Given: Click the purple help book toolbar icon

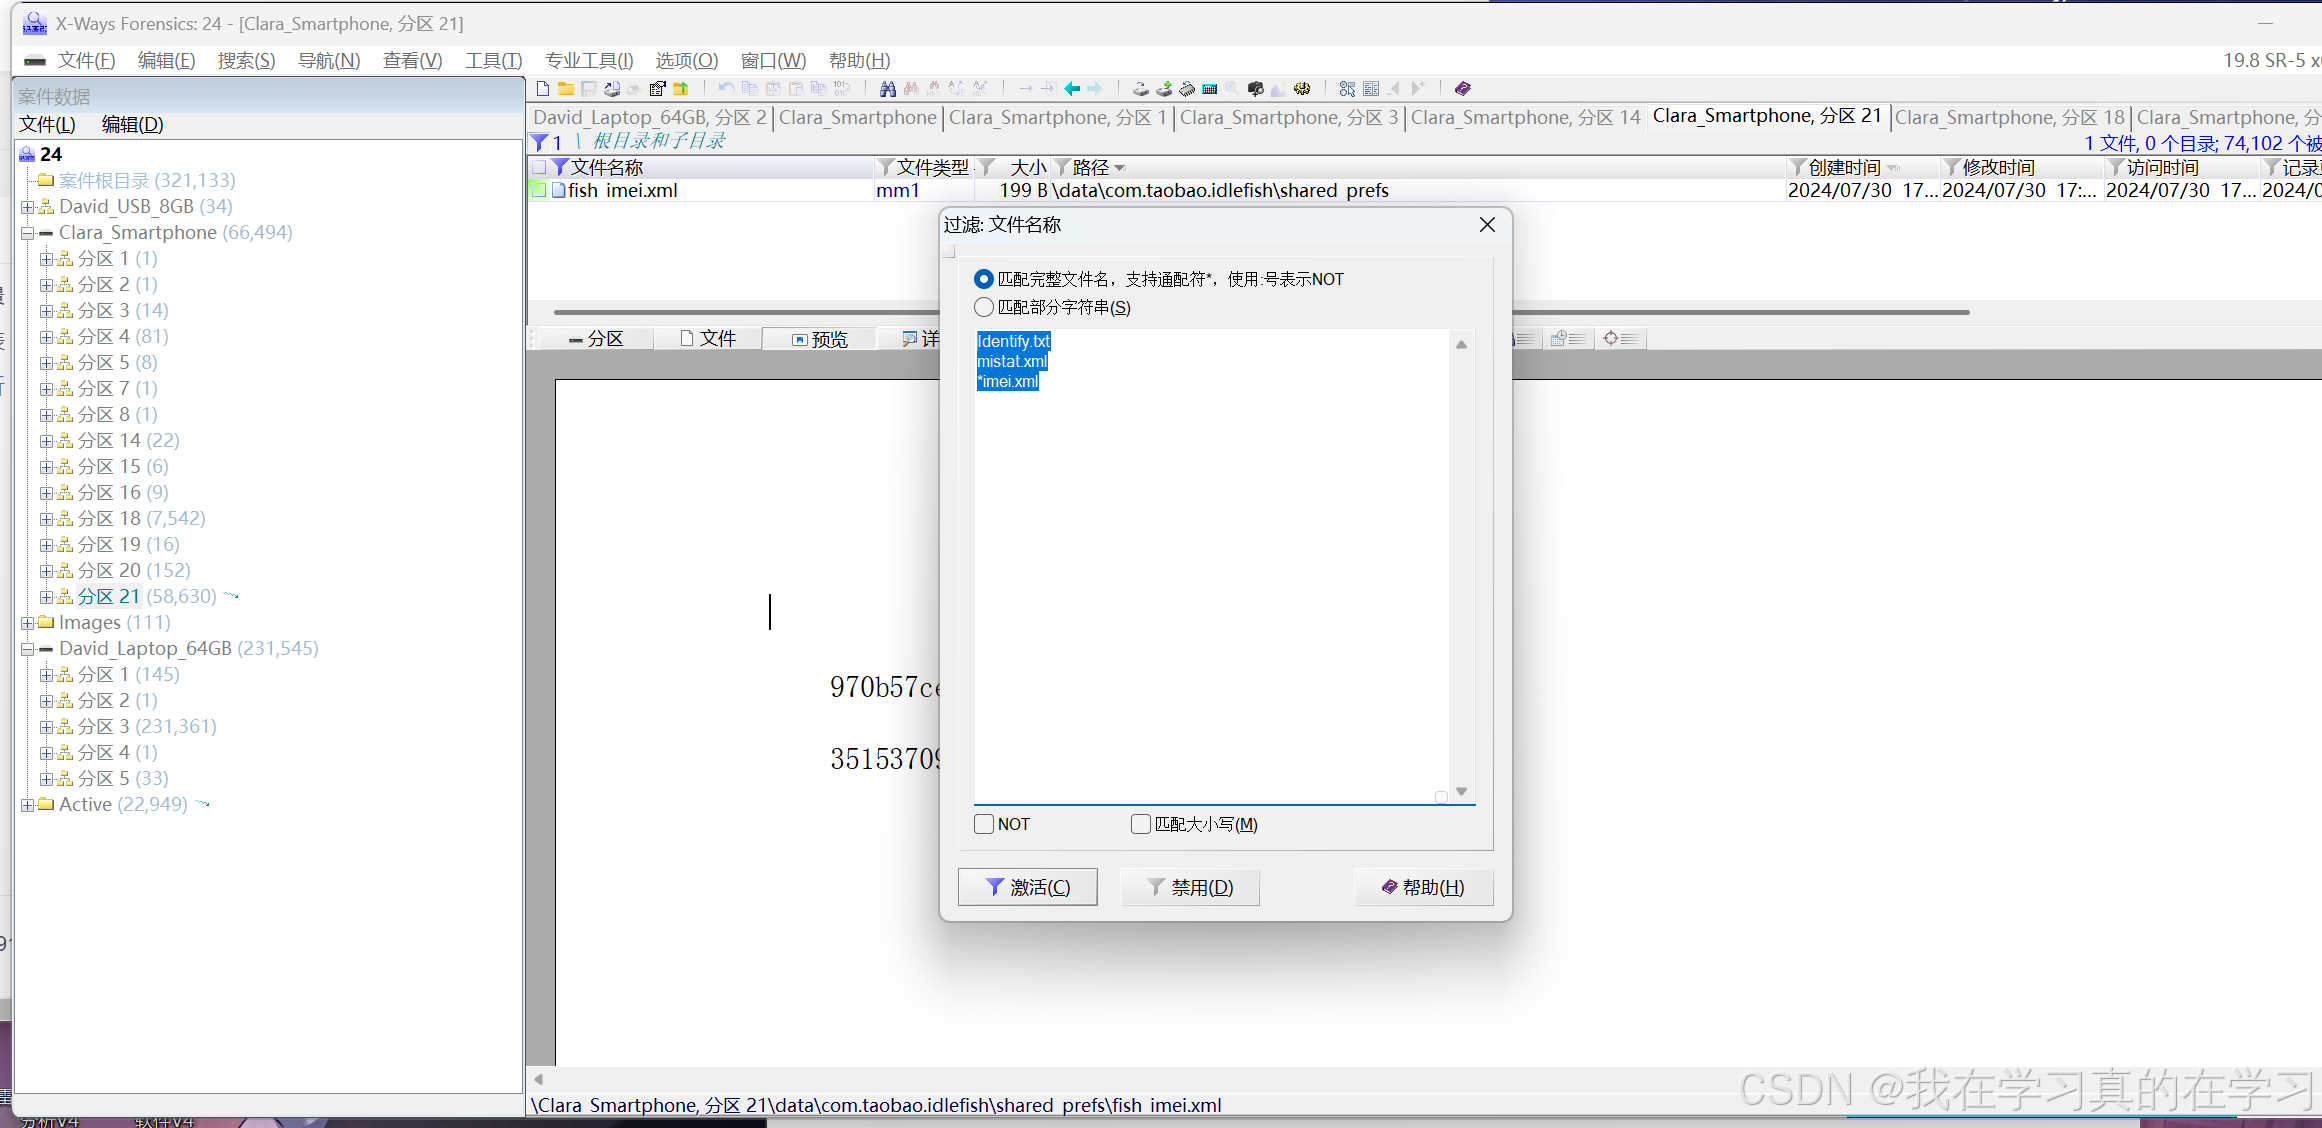Looking at the screenshot, I should pyautogui.click(x=1462, y=89).
